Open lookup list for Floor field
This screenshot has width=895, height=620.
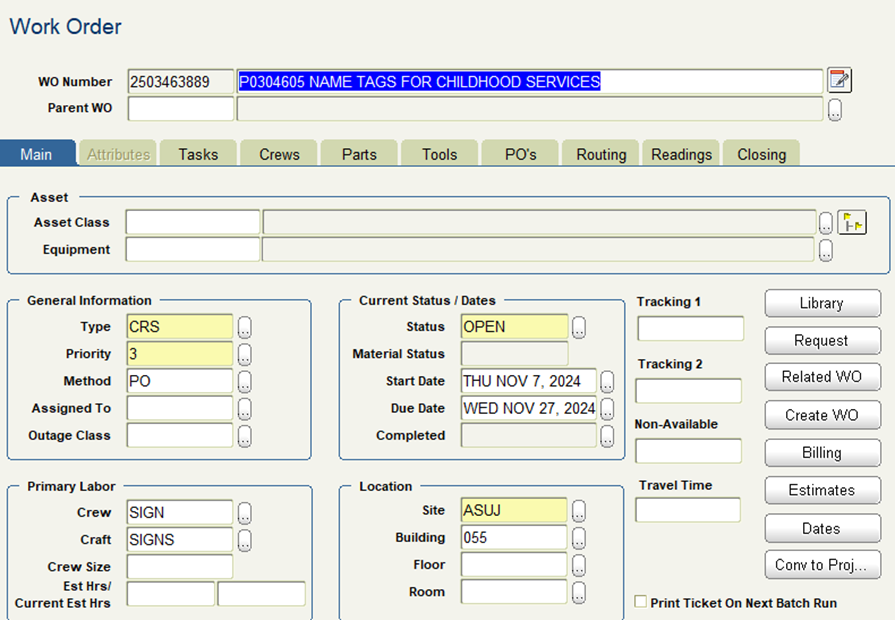(x=578, y=565)
